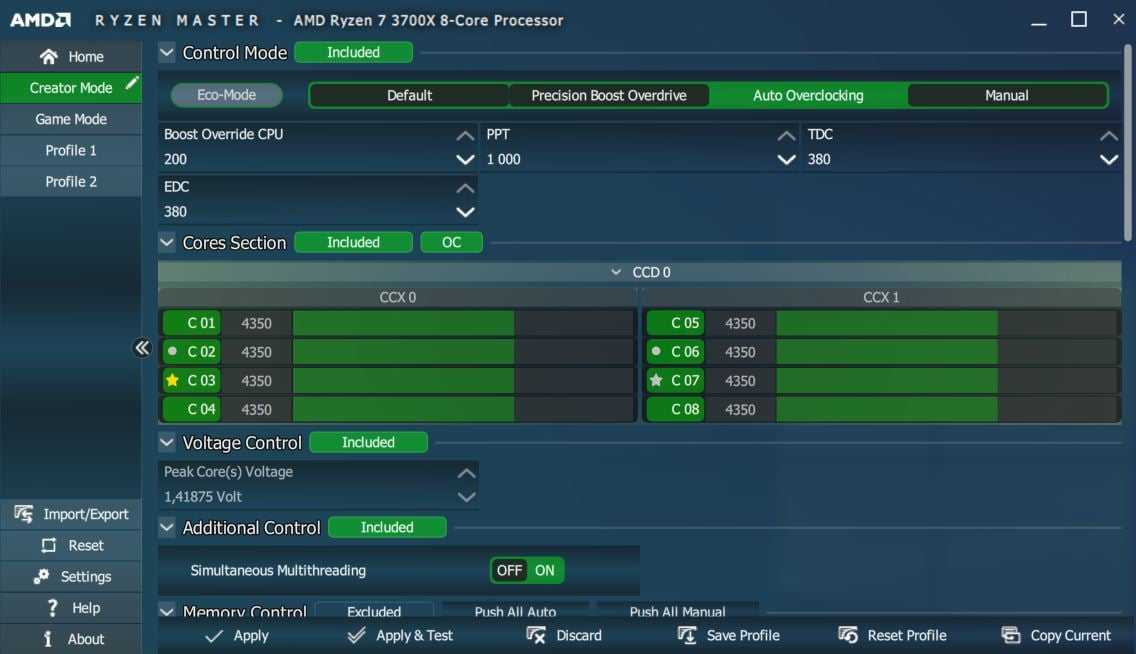Click the gray star on core C 07
This screenshot has height=654, width=1136.
(x=656, y=381)
